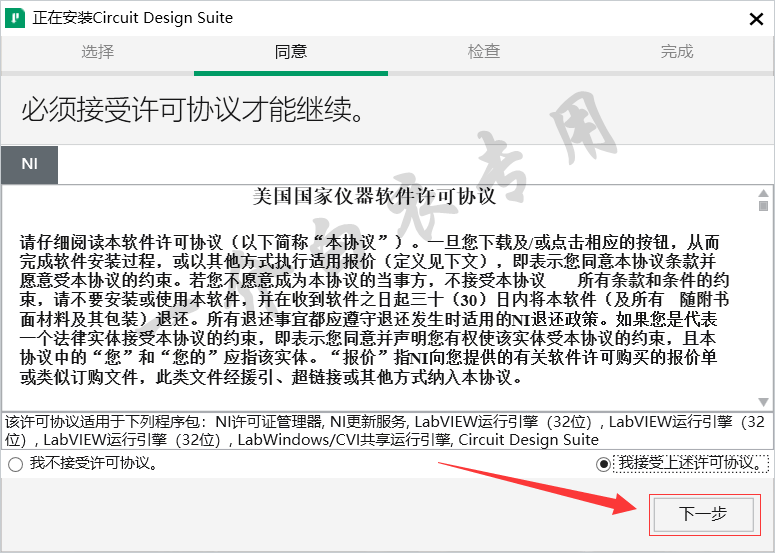Select the 完成 step tab
This screenshot has height=553, width=775.
coord(677,51)
